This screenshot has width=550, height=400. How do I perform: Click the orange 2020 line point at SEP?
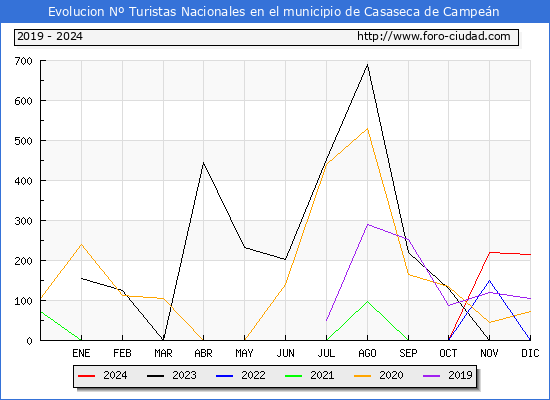408,274
